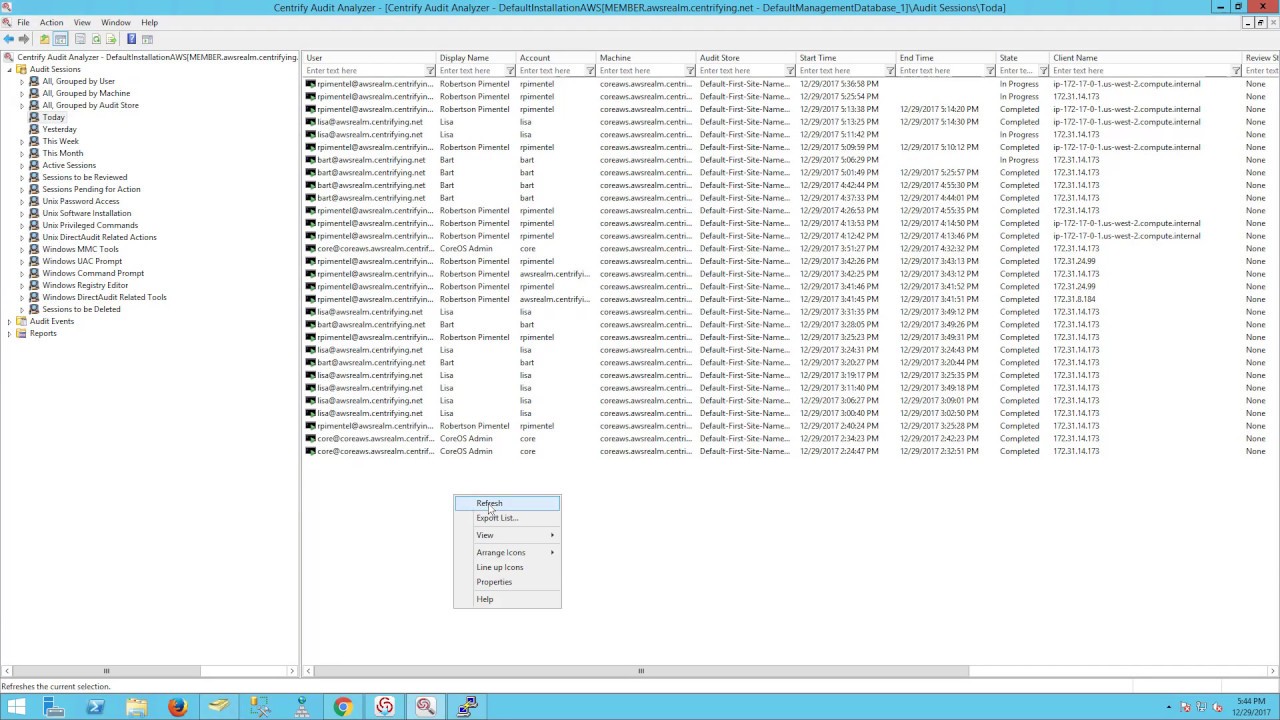Open filter dropdown for Machine column
This screenshot has height=720, width=1280.
click(690, 71)
